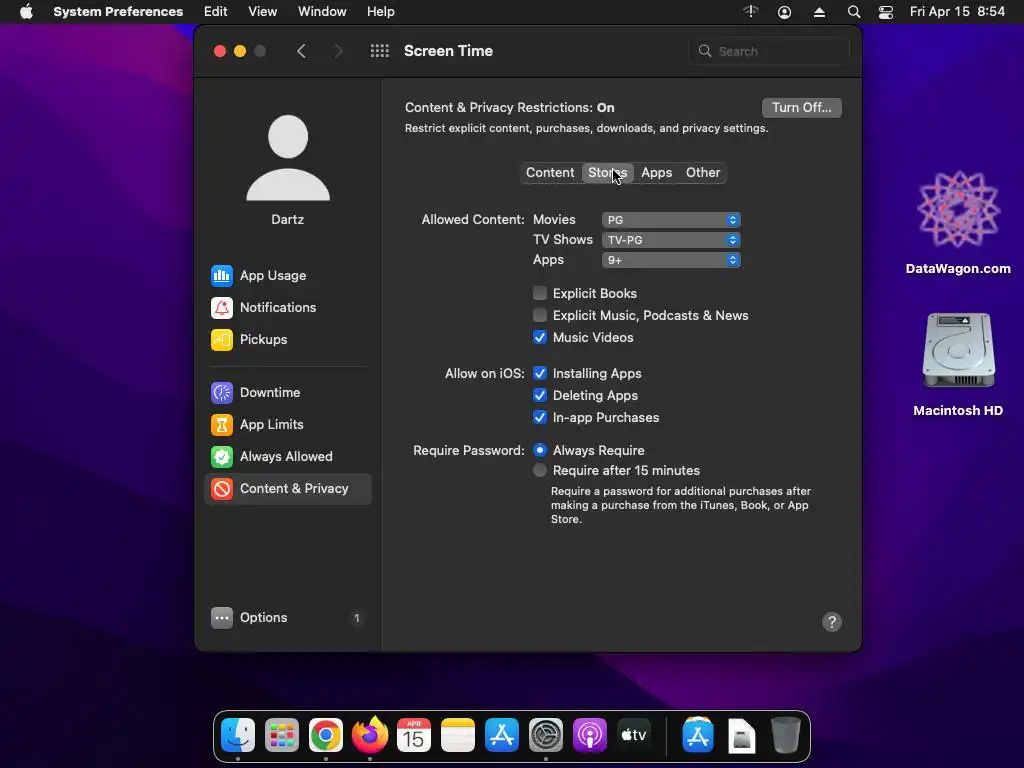This screenshot has width=1024, height=768.
Task: Click the Search field
Action: (x=769, y=52)
